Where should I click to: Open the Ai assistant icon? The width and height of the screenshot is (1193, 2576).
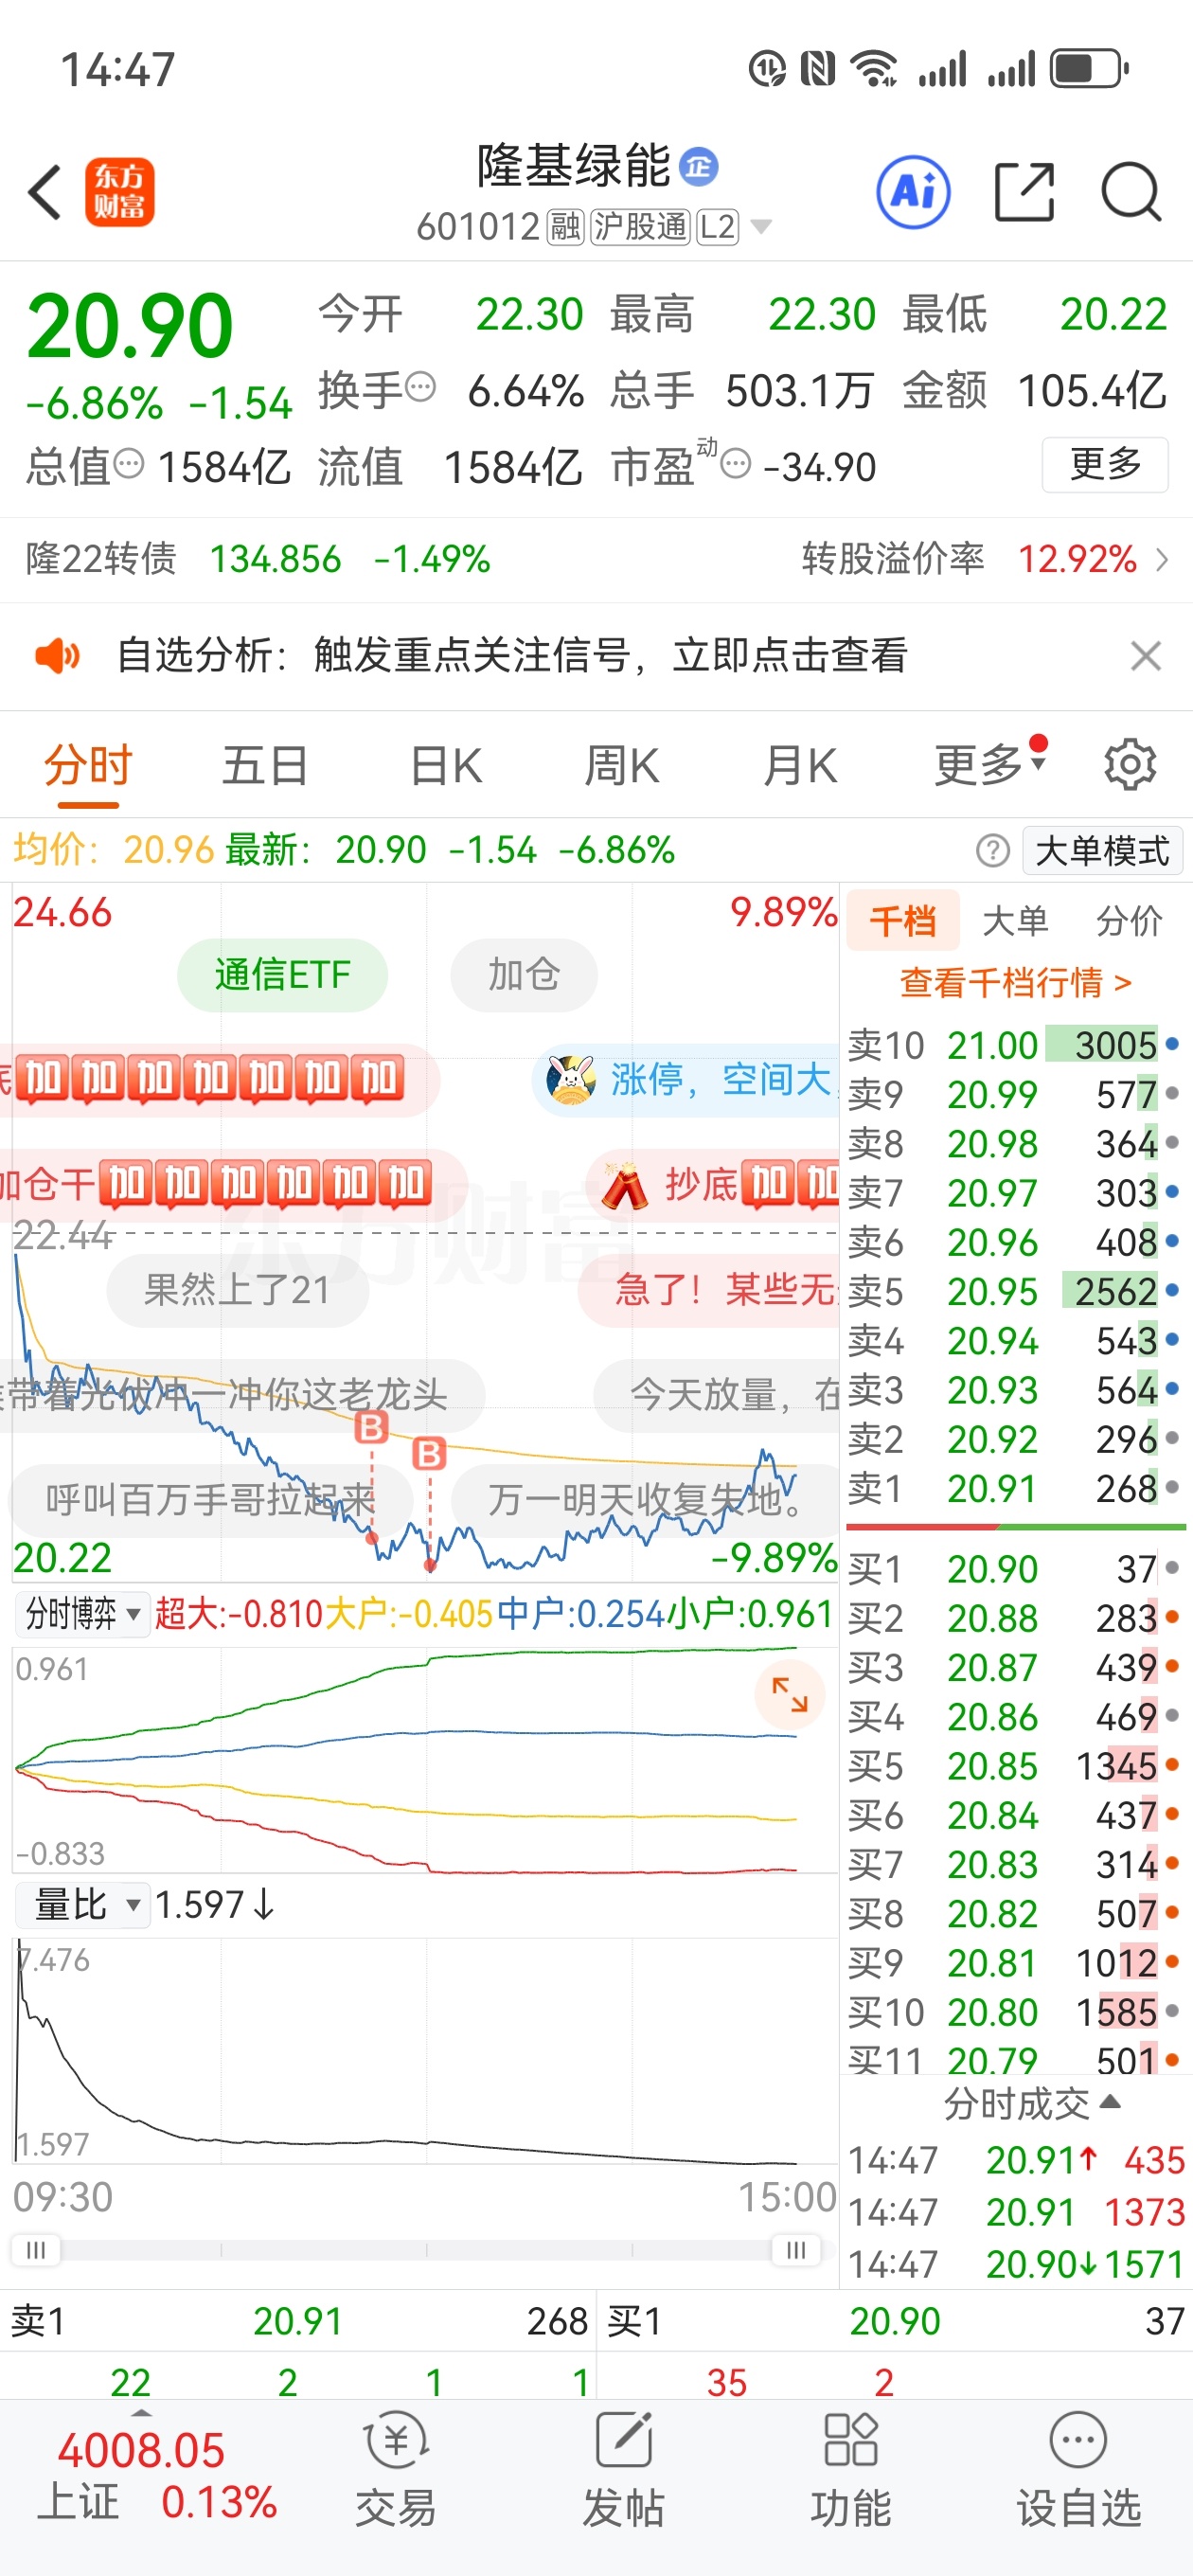click(x=913, y=192)
